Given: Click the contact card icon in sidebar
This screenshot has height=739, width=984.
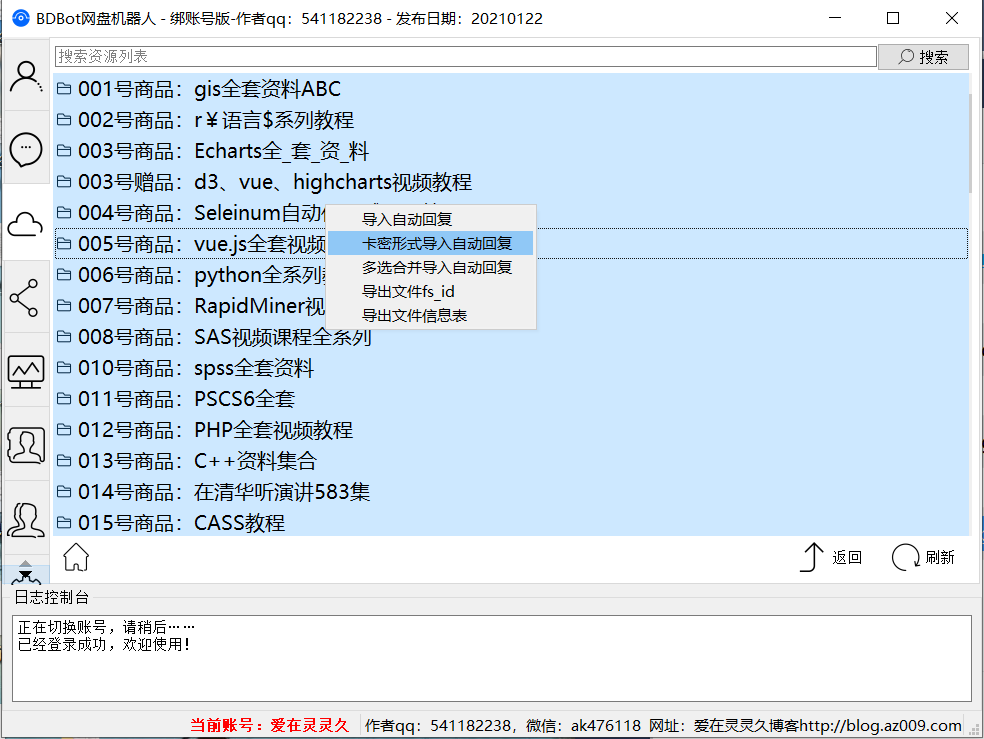Looking at the screenshot, I should pyautogui.click(x=25, y=445).
